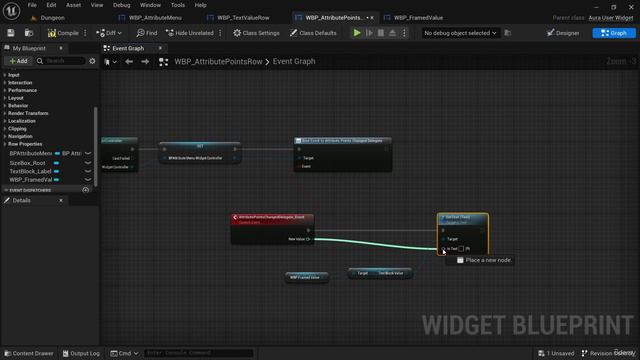Open the Debug menu
This screenshot has height=360, width=640.
point(122,5)
